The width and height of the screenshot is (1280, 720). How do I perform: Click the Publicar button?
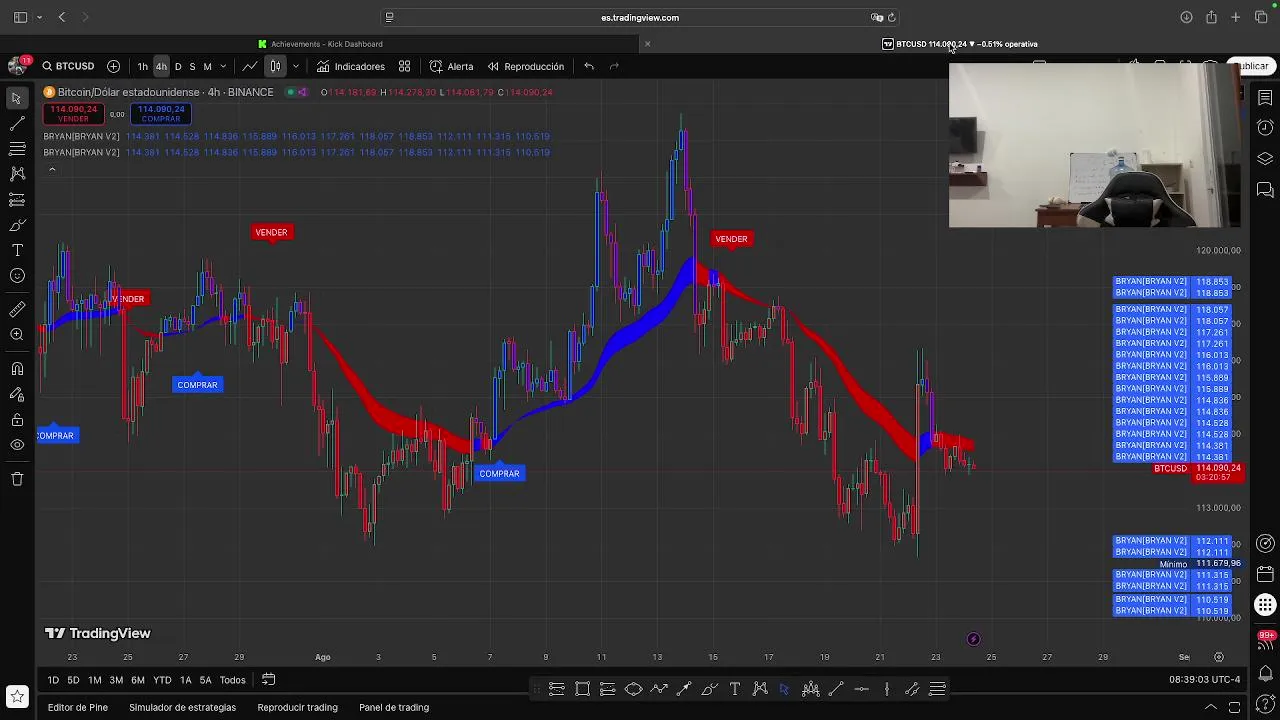coord(1251,66)
